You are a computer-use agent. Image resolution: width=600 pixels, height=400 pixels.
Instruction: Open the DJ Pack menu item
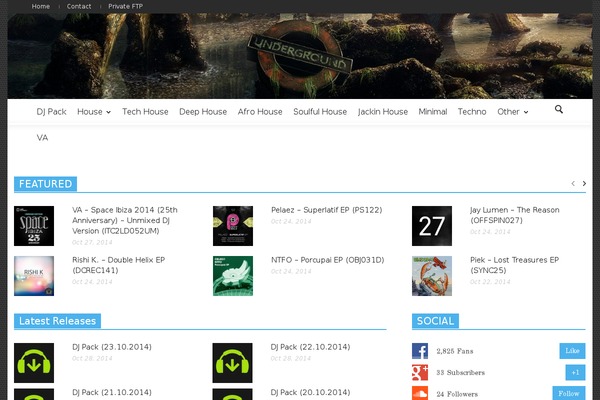point(52,112)
